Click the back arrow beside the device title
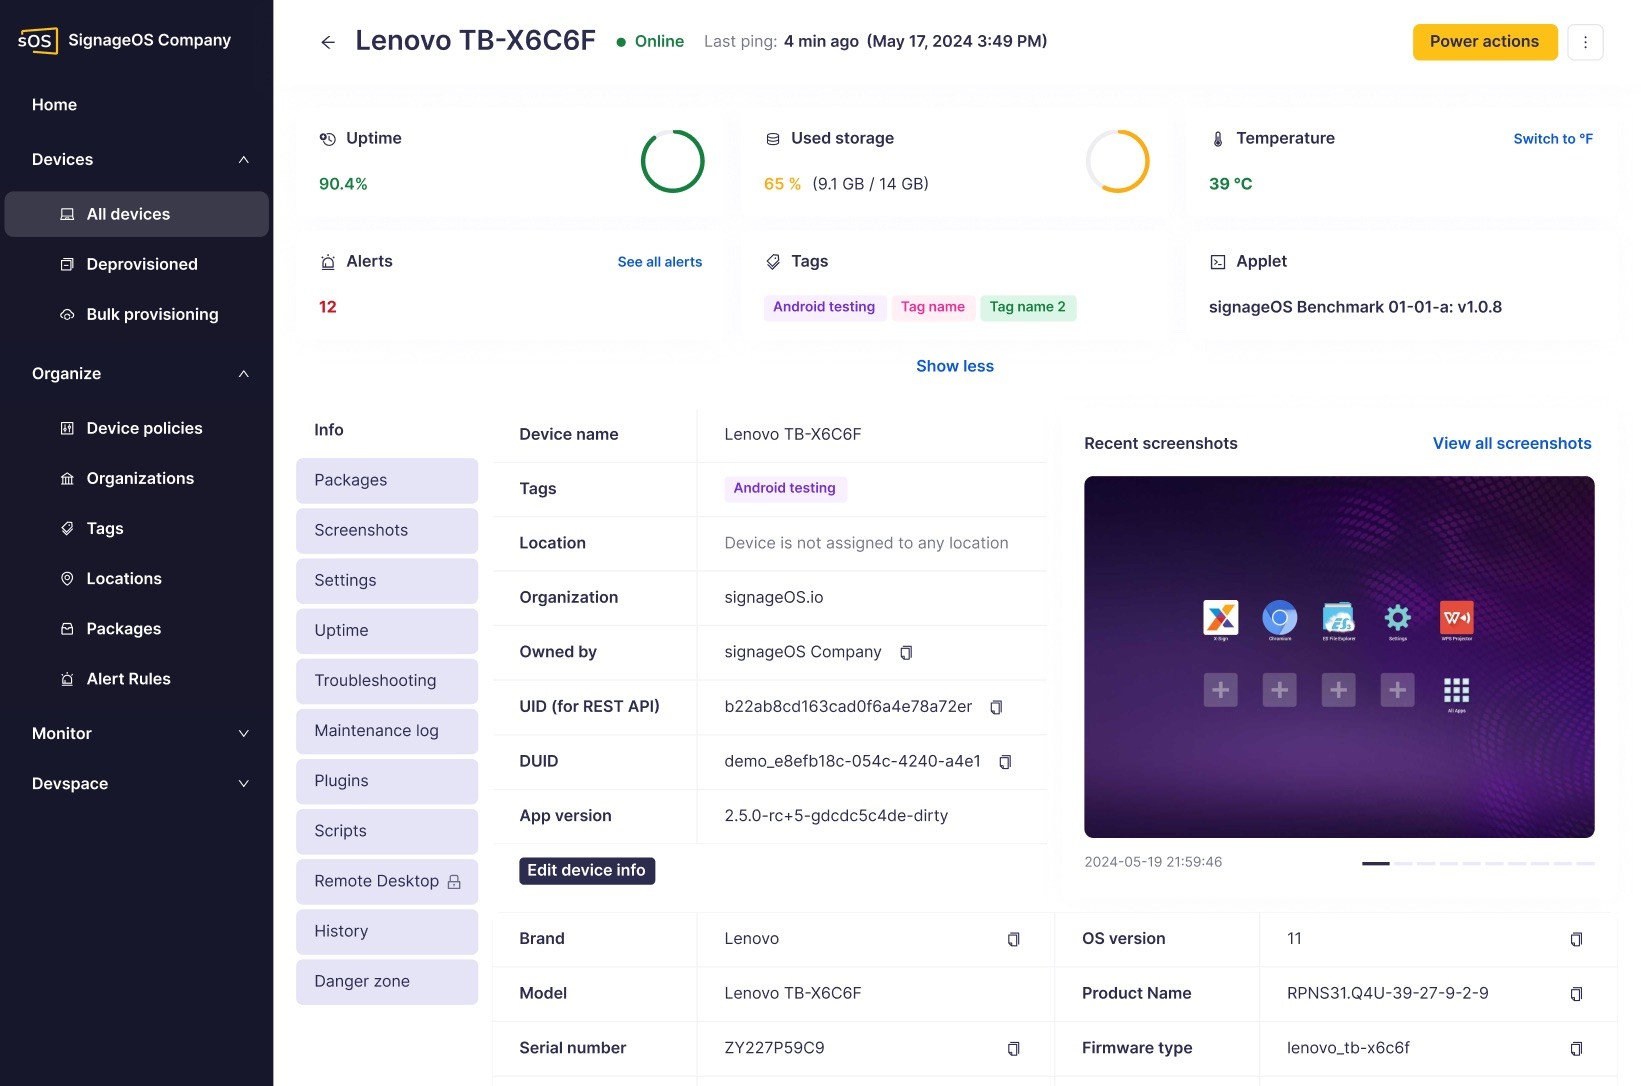 click(327, 42)
